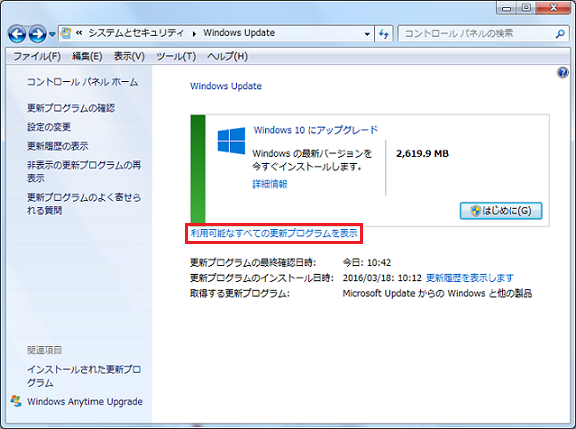
Task: Click the Control Panel icon in address bar
Action: pyautogui.click(x=66, y=33)
